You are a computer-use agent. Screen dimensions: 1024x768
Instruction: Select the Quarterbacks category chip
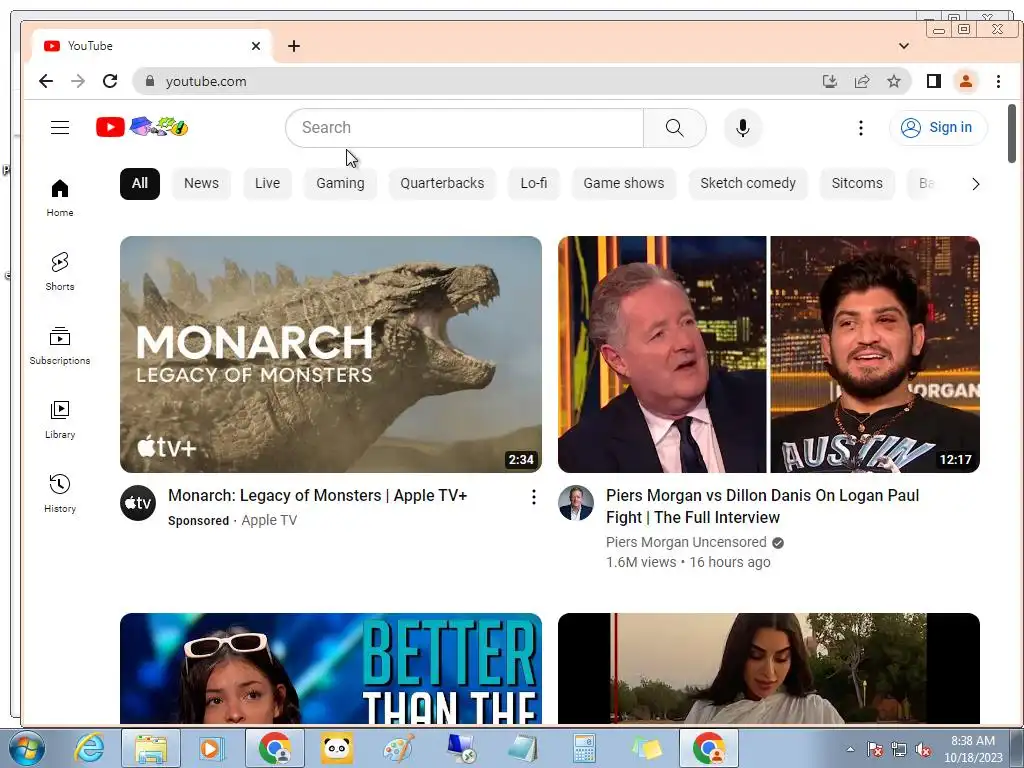[x=442, y=184]
